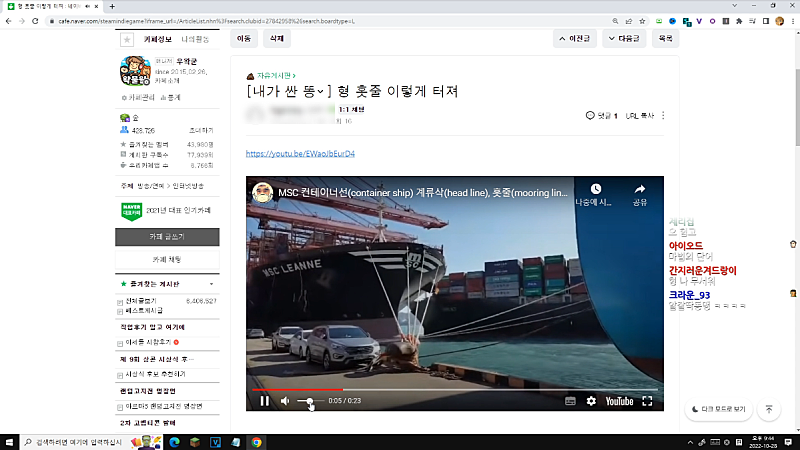Click the scroll-to-top arrow button
800x450 pixels.
(769, 409)
